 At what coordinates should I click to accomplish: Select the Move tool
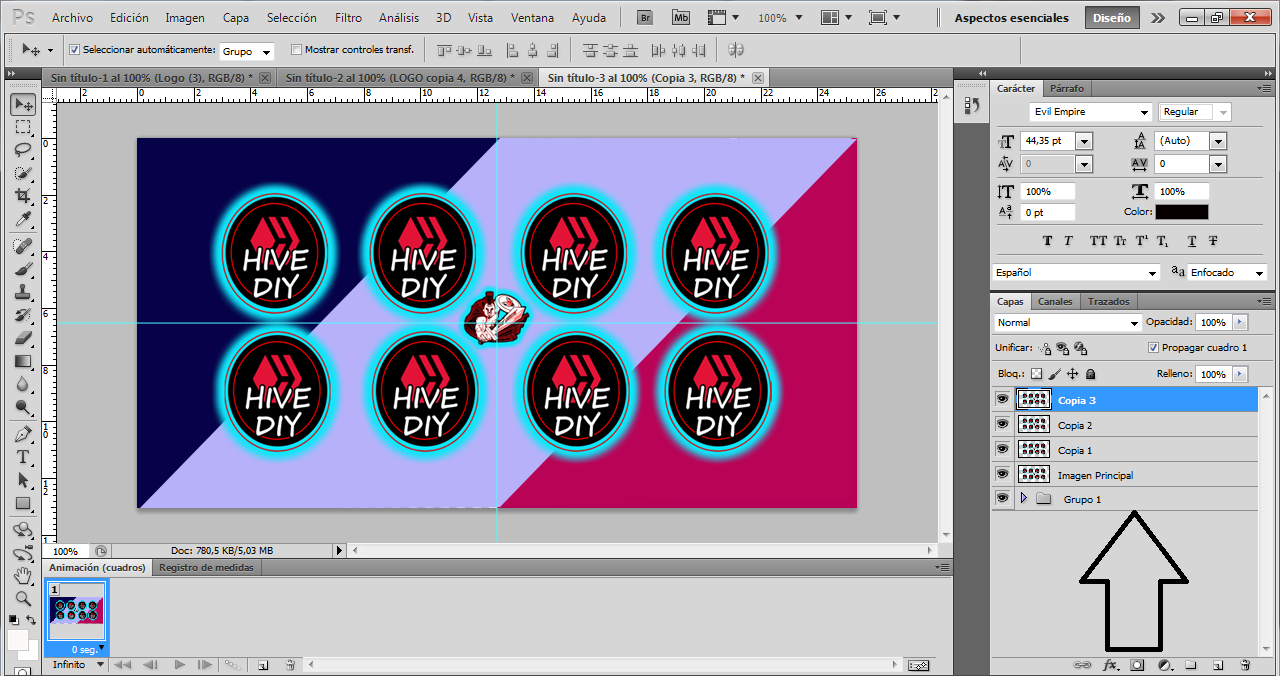coord(23,104)
